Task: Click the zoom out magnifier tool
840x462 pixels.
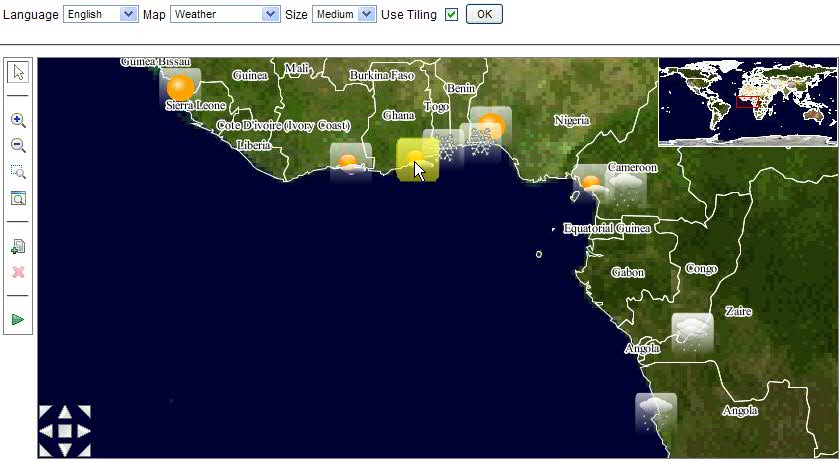Action: pyautogui.click(x=18, y=146)
